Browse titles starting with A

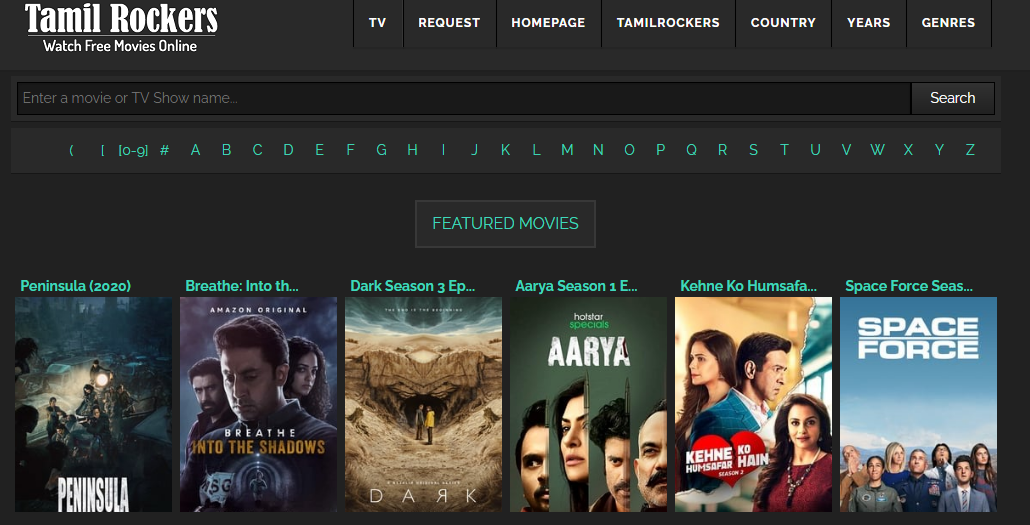click(195, 150)
